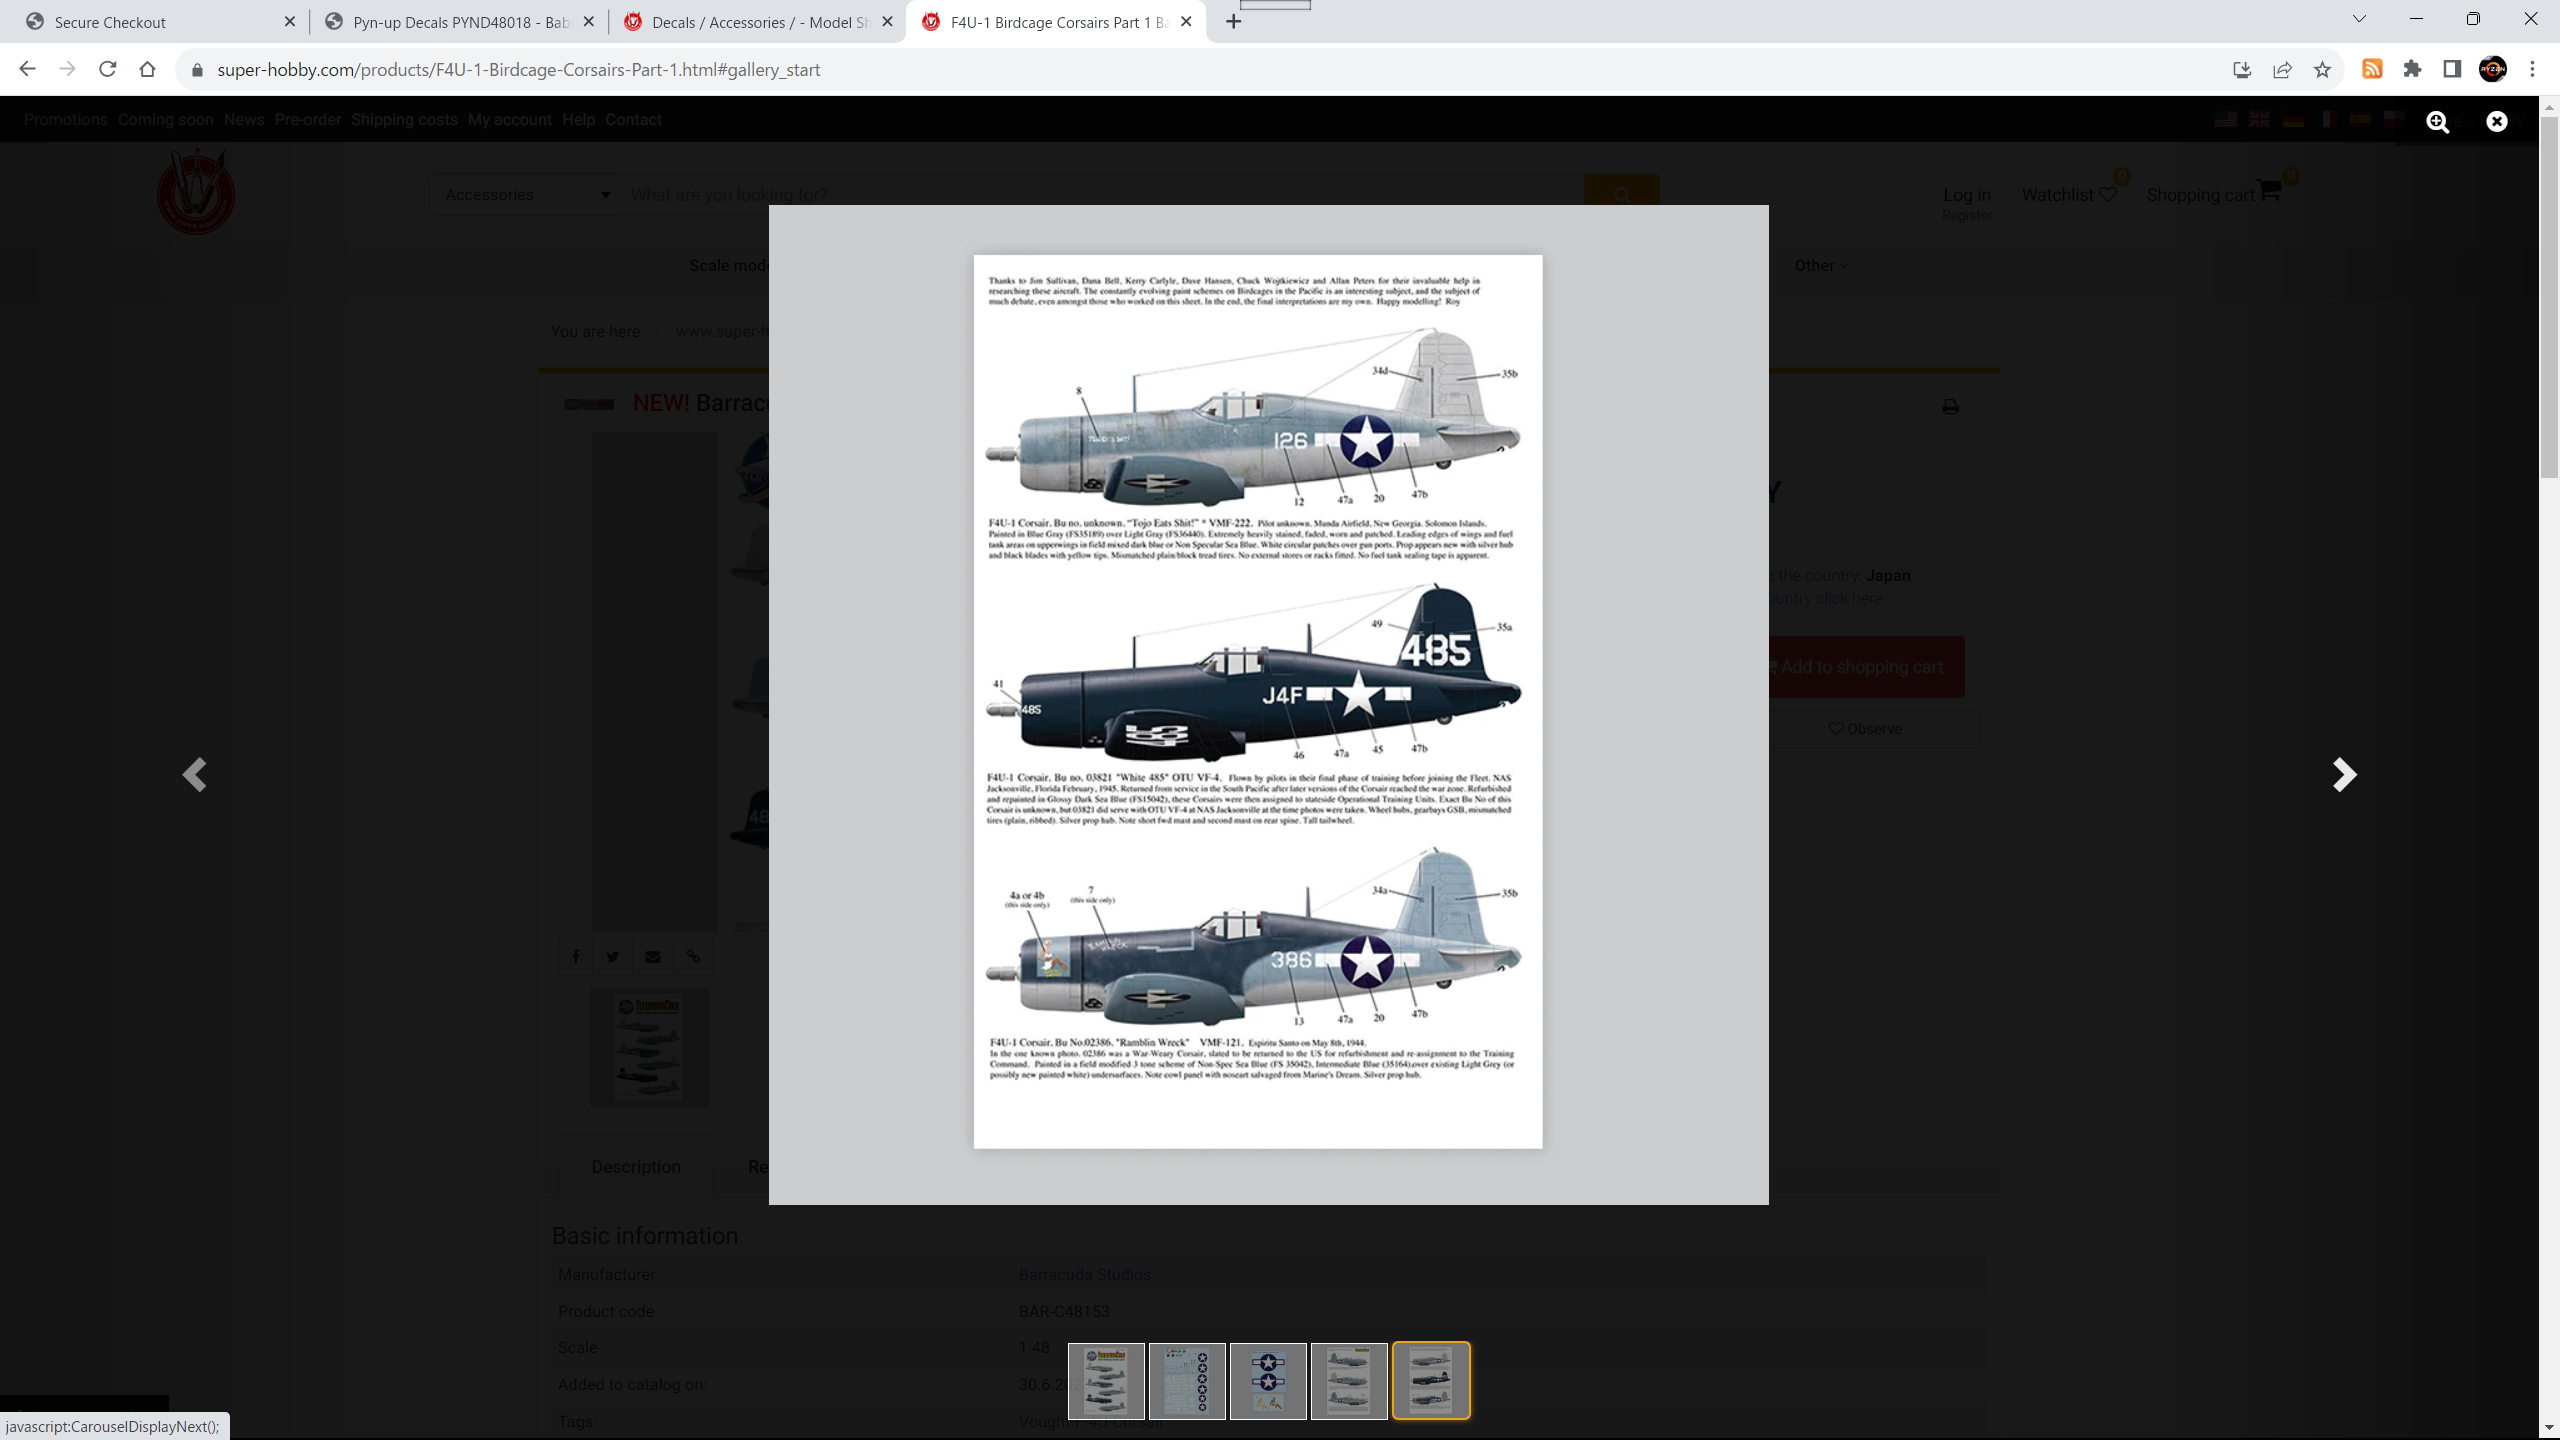Viewport: 2560px width, 1440px height.
Task: Close the Pyn-up Decals tab
Action: click(588, 21)
